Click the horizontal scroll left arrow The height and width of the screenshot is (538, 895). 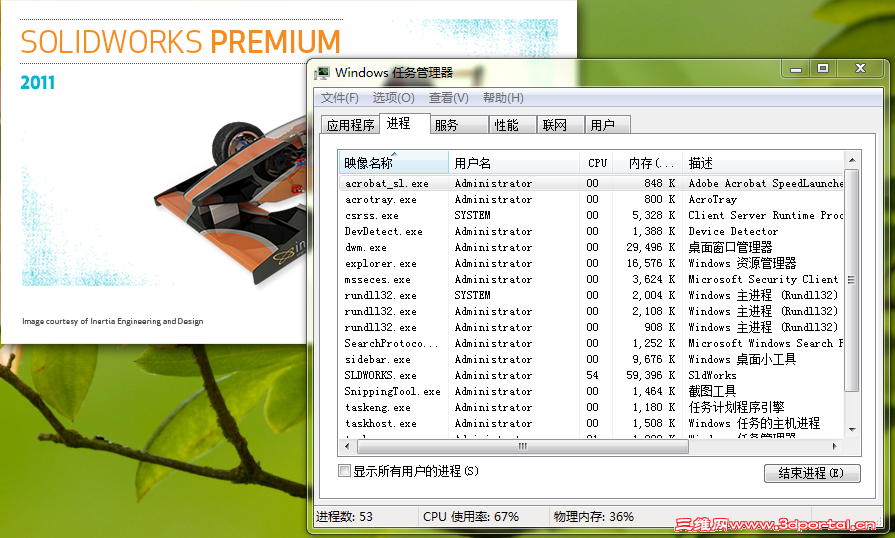coord(347,446)
